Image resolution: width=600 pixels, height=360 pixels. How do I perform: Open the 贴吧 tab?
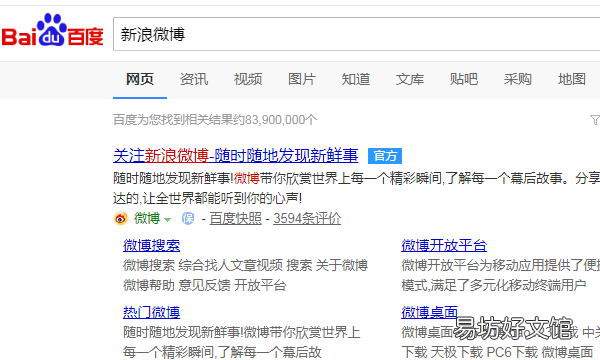(464, 79)
